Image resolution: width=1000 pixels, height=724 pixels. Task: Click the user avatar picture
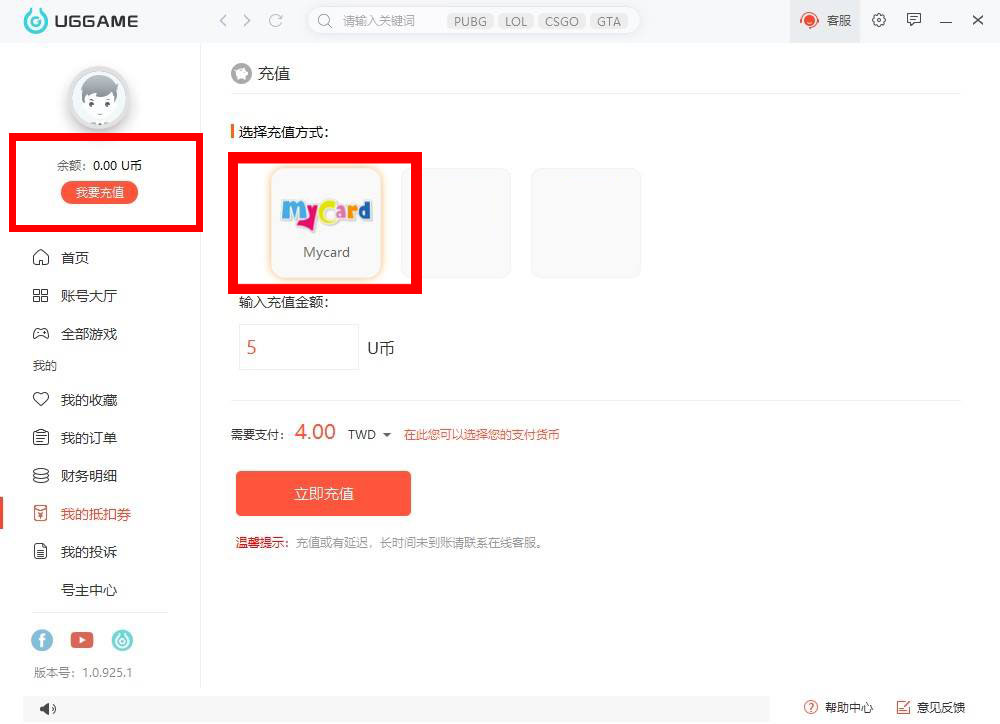tap(99, 99)
